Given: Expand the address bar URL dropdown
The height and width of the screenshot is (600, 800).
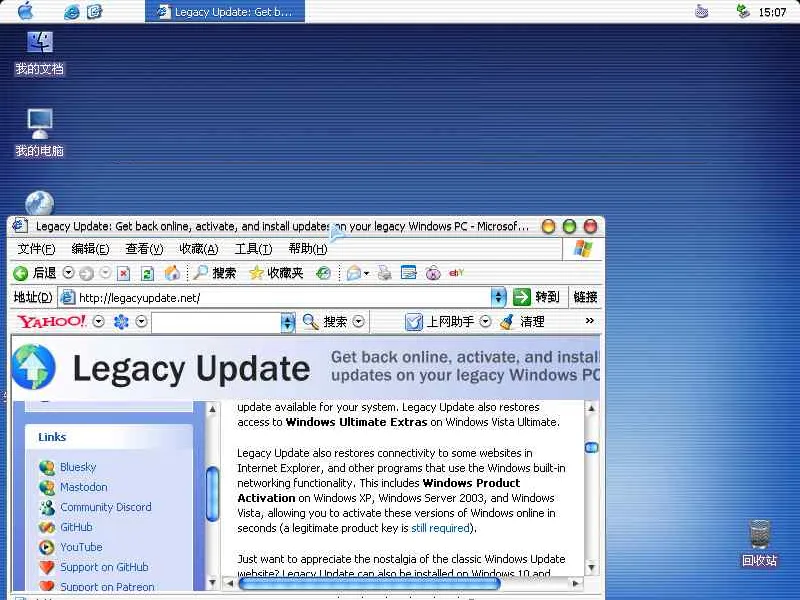Looking at the screenshot, I should click(498, 297).
